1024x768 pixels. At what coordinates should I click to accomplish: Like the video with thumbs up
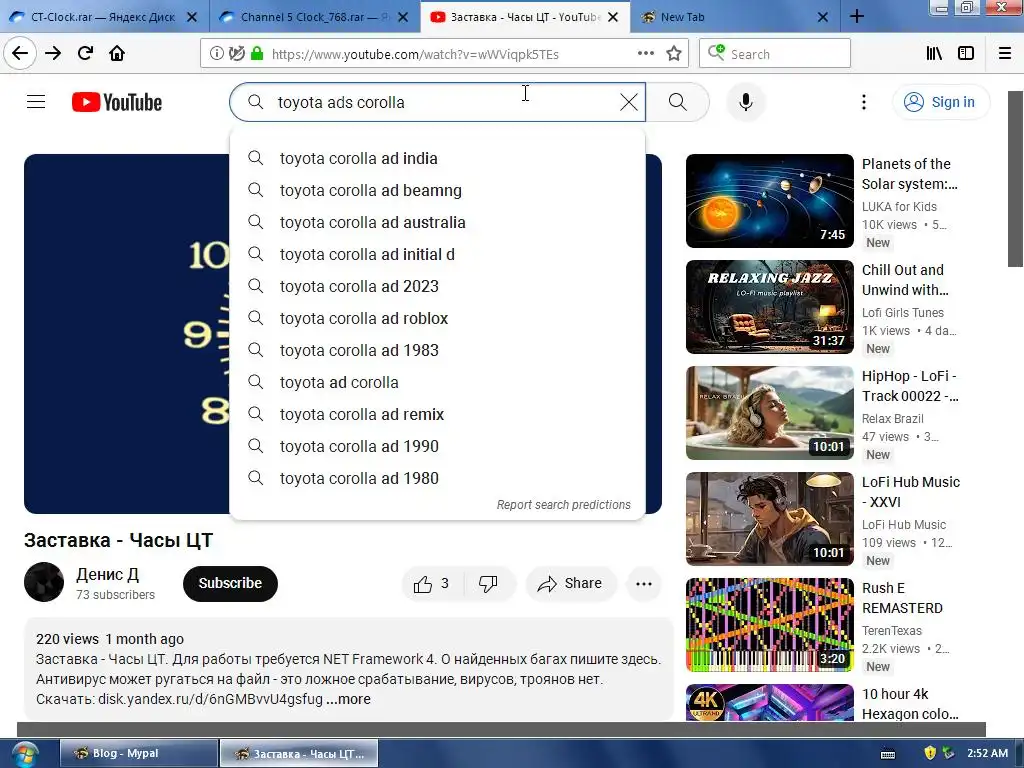coord(432,584)
